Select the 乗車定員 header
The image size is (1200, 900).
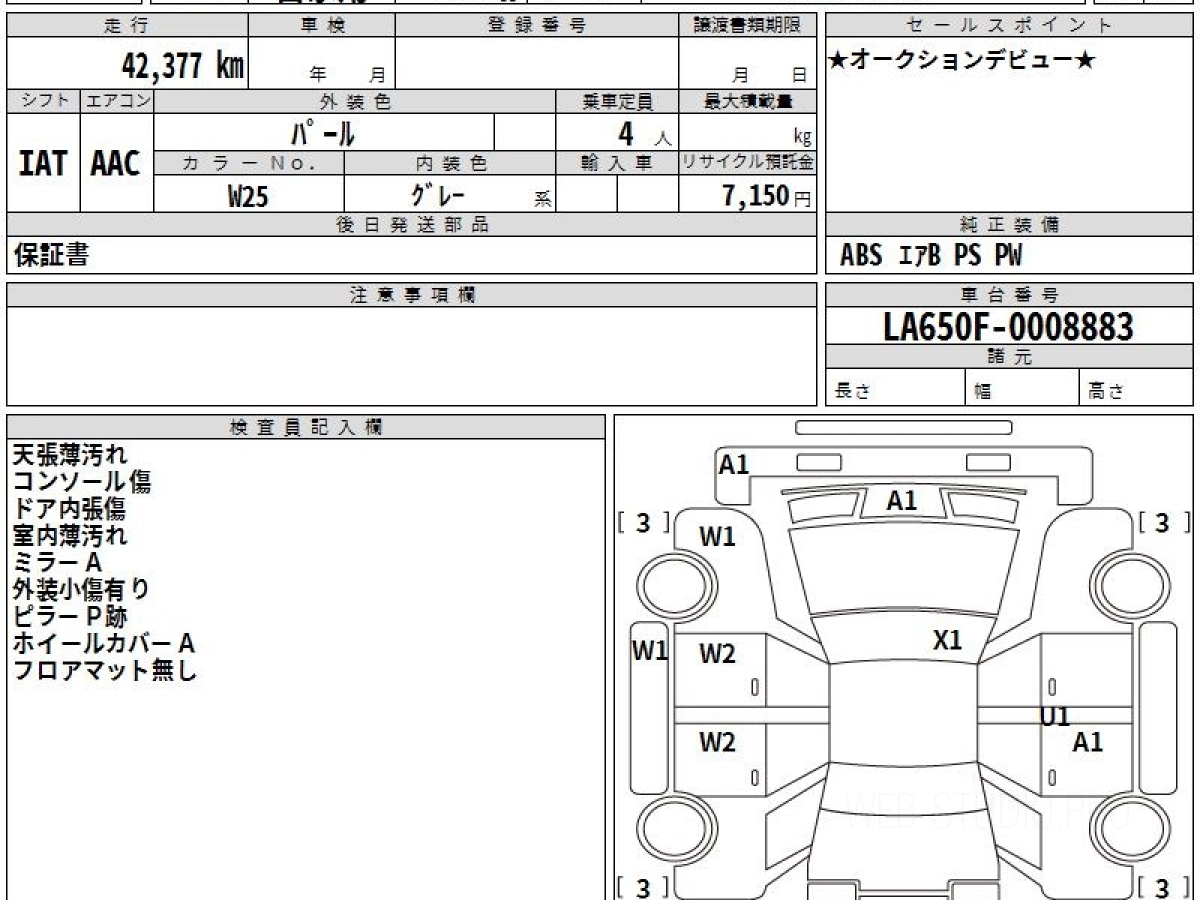pyautogui.click(x=617, y=101)
